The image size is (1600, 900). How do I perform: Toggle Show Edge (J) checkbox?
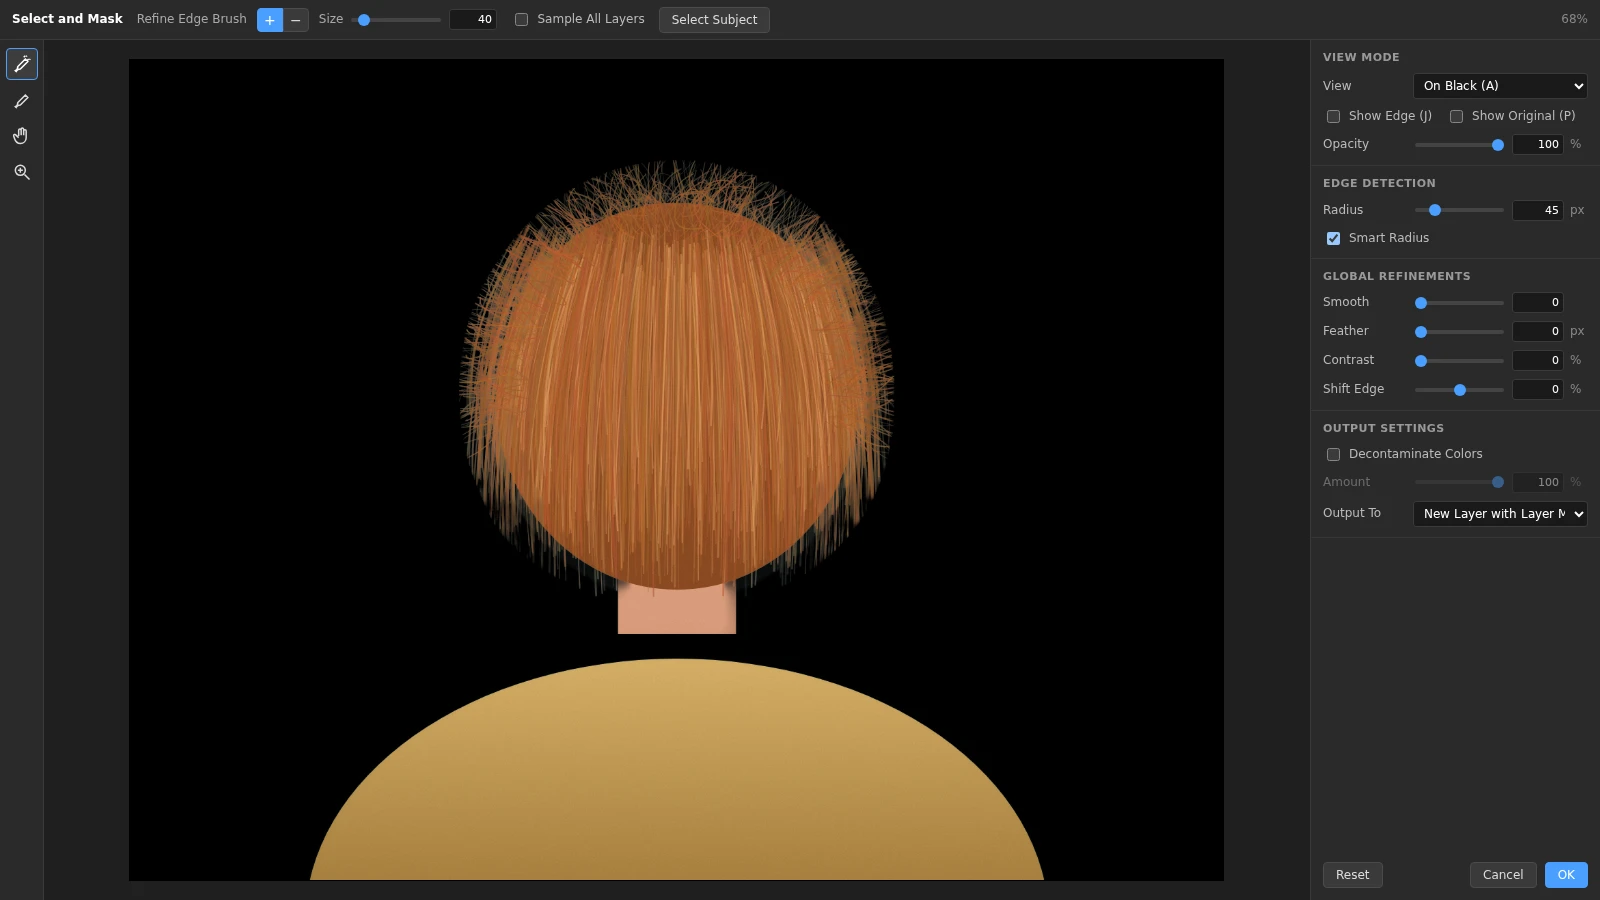click(1333, 117)
